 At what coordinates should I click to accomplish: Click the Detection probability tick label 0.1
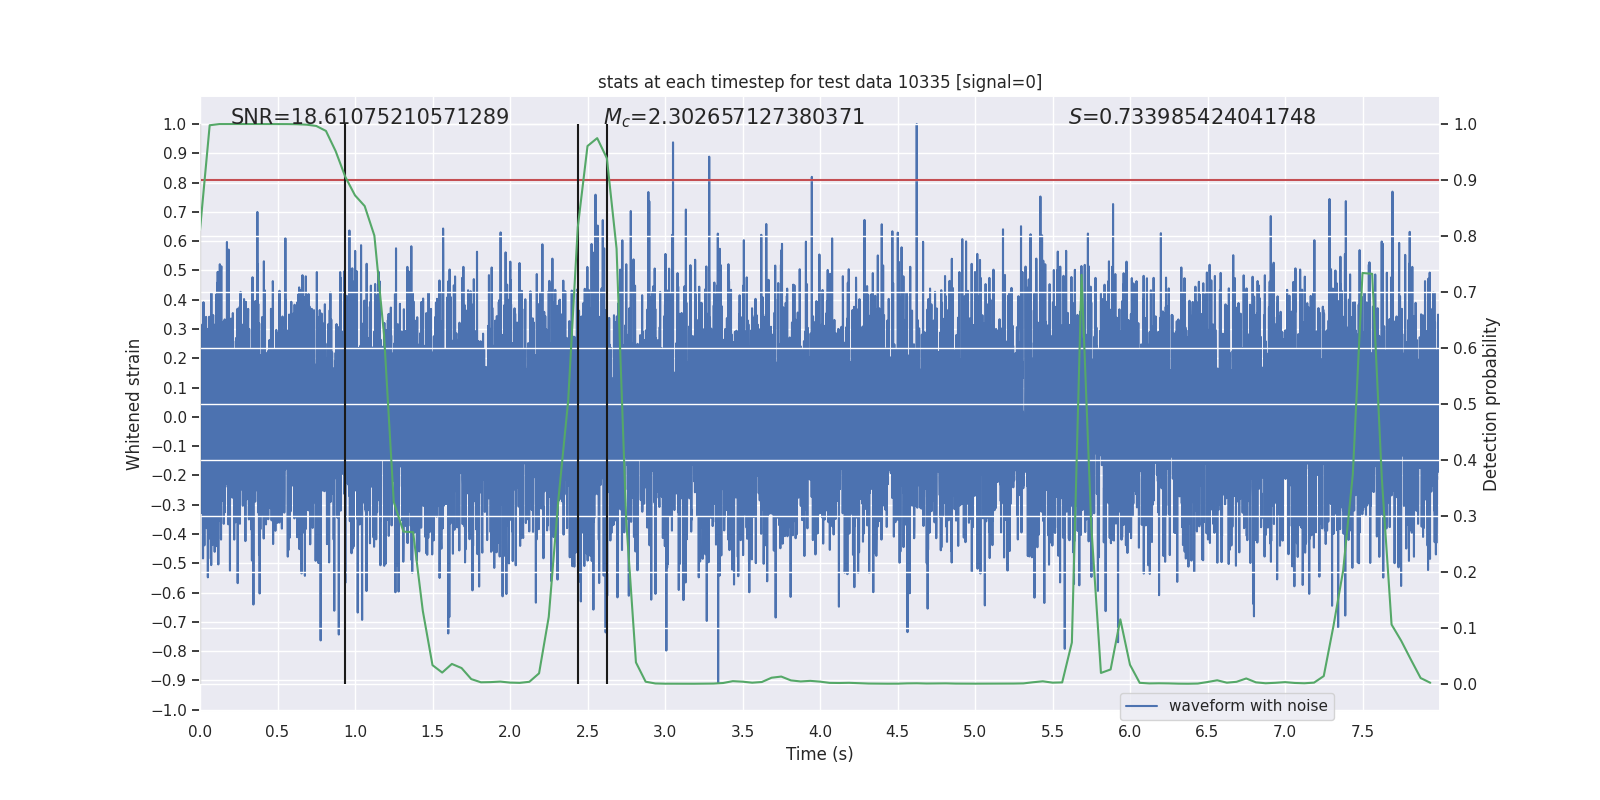click(1465, 629)
